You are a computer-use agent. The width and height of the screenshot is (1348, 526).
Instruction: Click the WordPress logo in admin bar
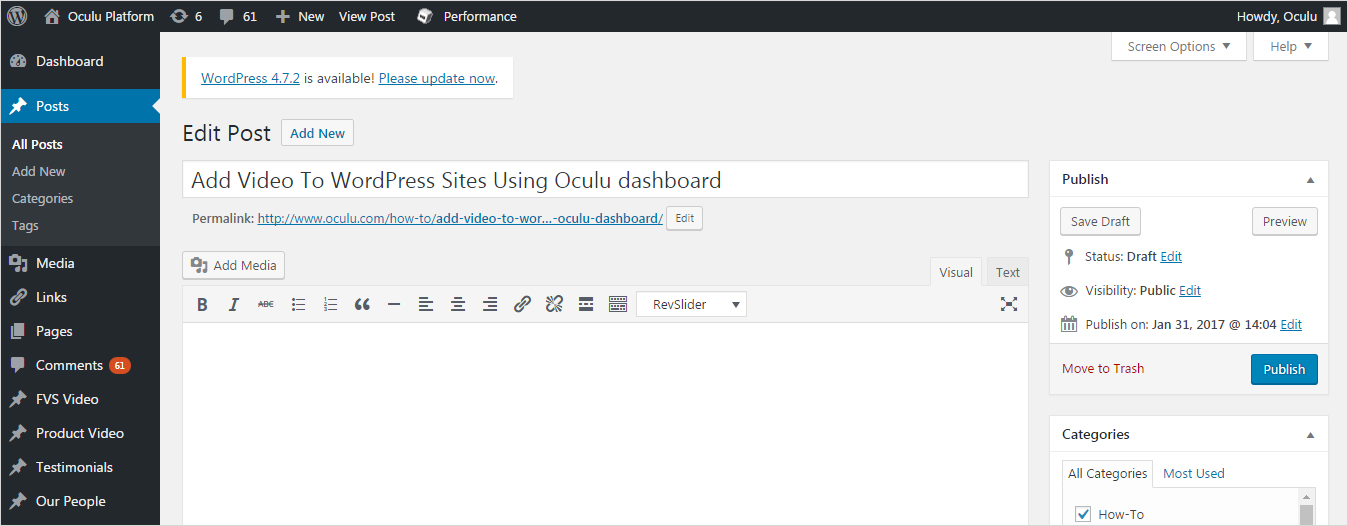click(x=17, y=16)
